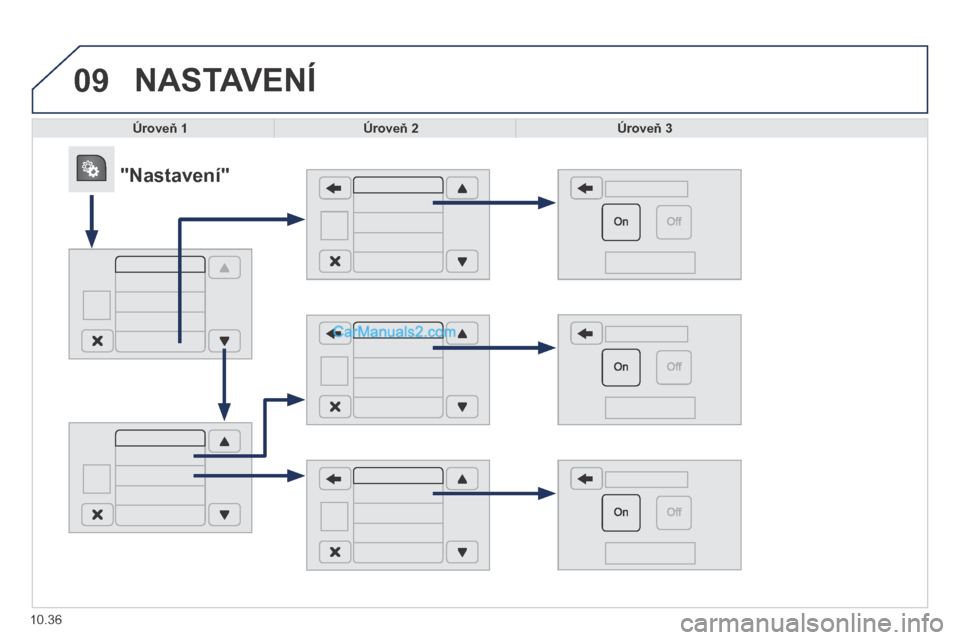Click the "NASTAVENÍ" page heading
The image size is (960, 640).
pos(225,80)
